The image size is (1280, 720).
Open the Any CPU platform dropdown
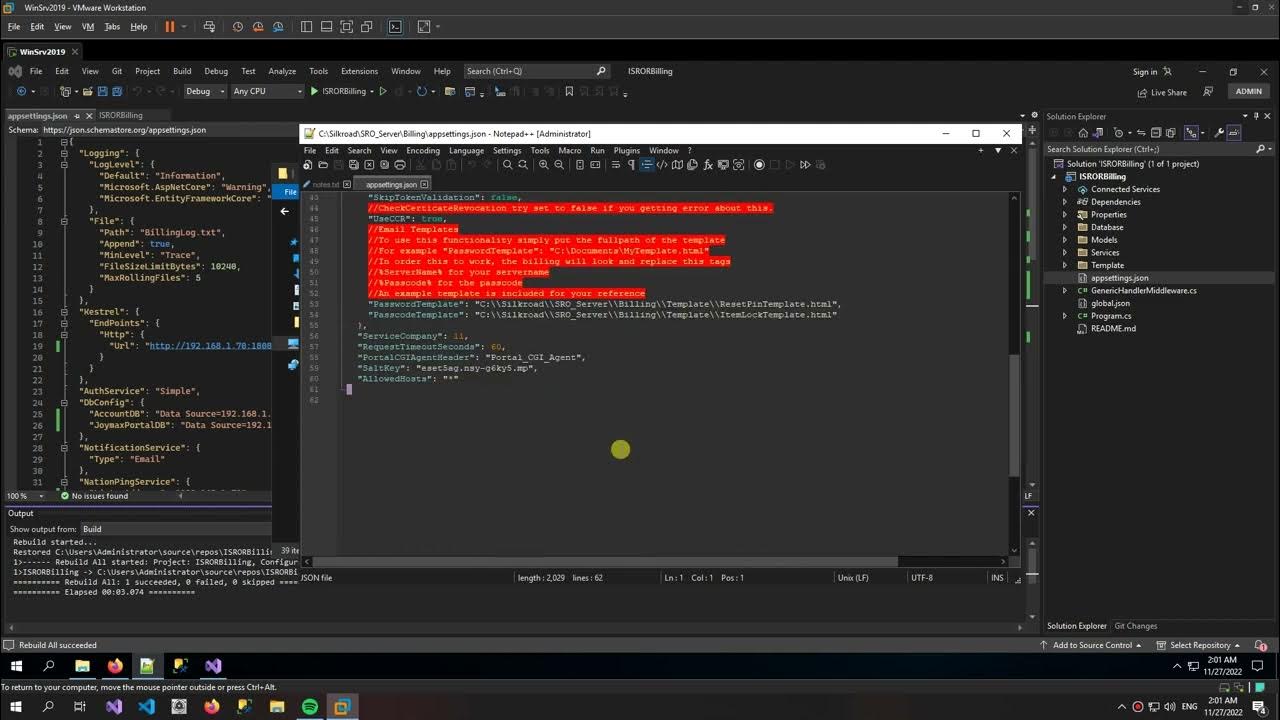[x=268, y=91]
